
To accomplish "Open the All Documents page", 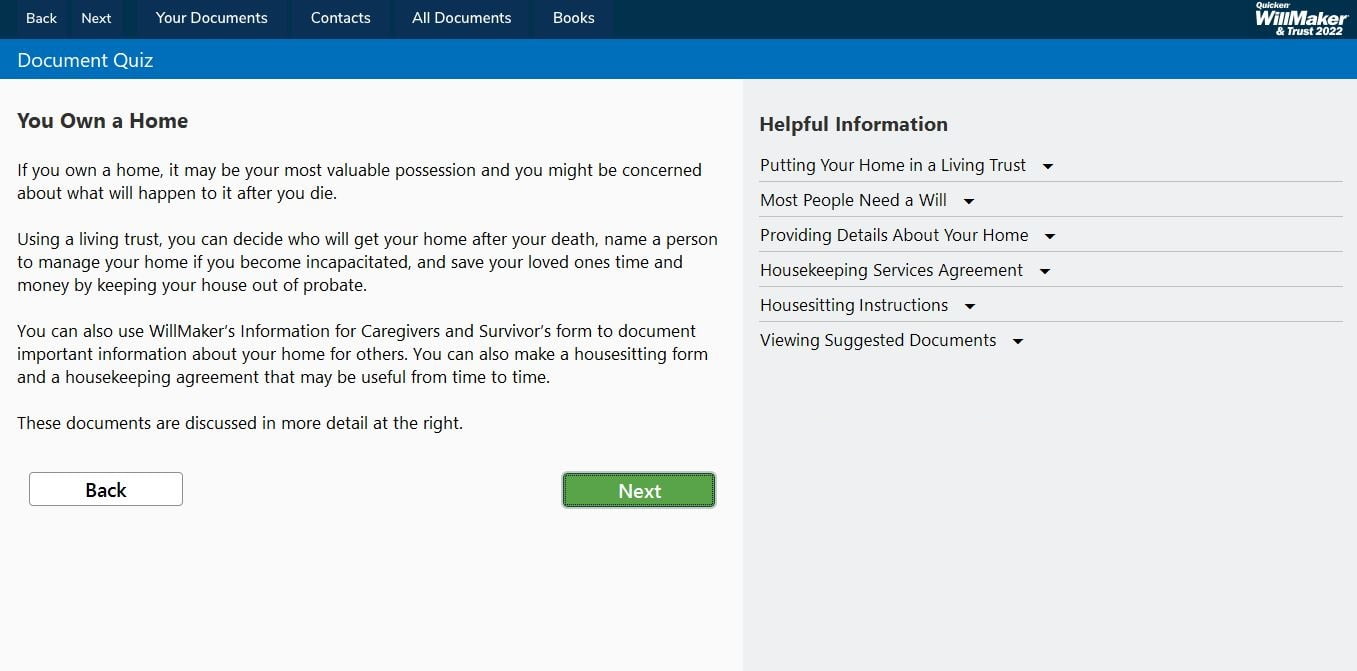I will point(461,18).
